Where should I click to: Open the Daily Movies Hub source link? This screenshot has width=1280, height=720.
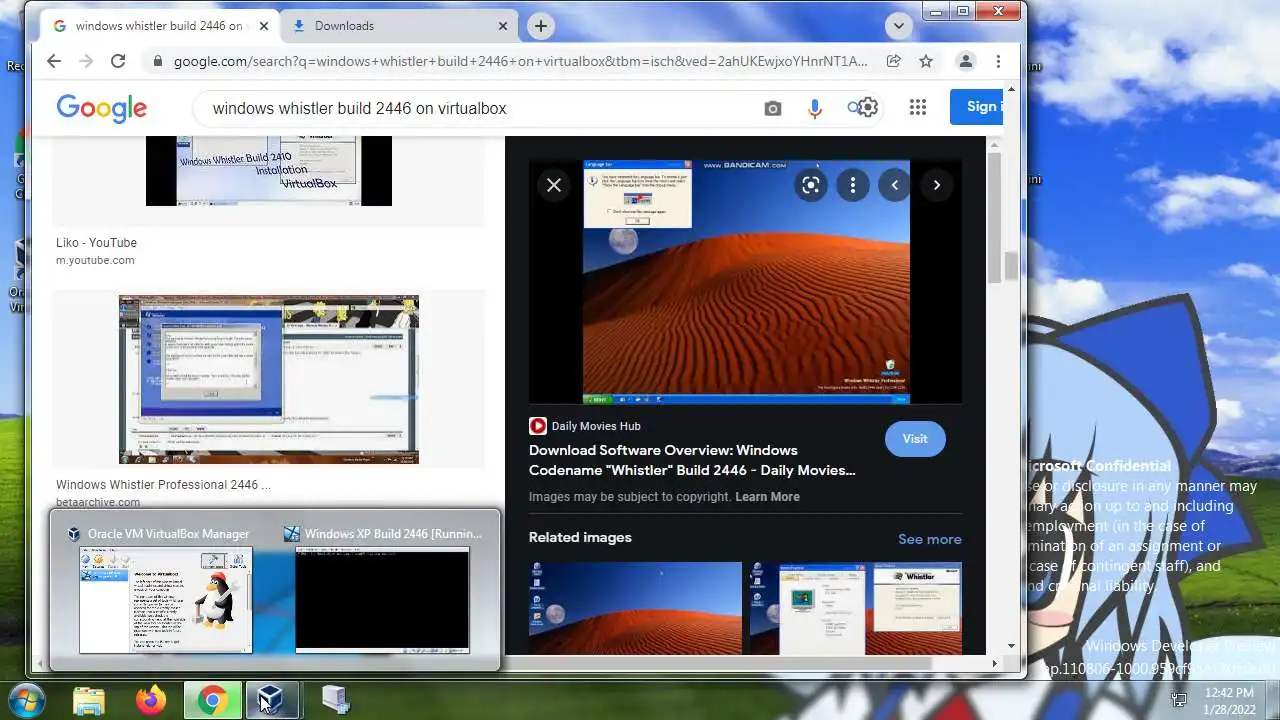(585, 426)
